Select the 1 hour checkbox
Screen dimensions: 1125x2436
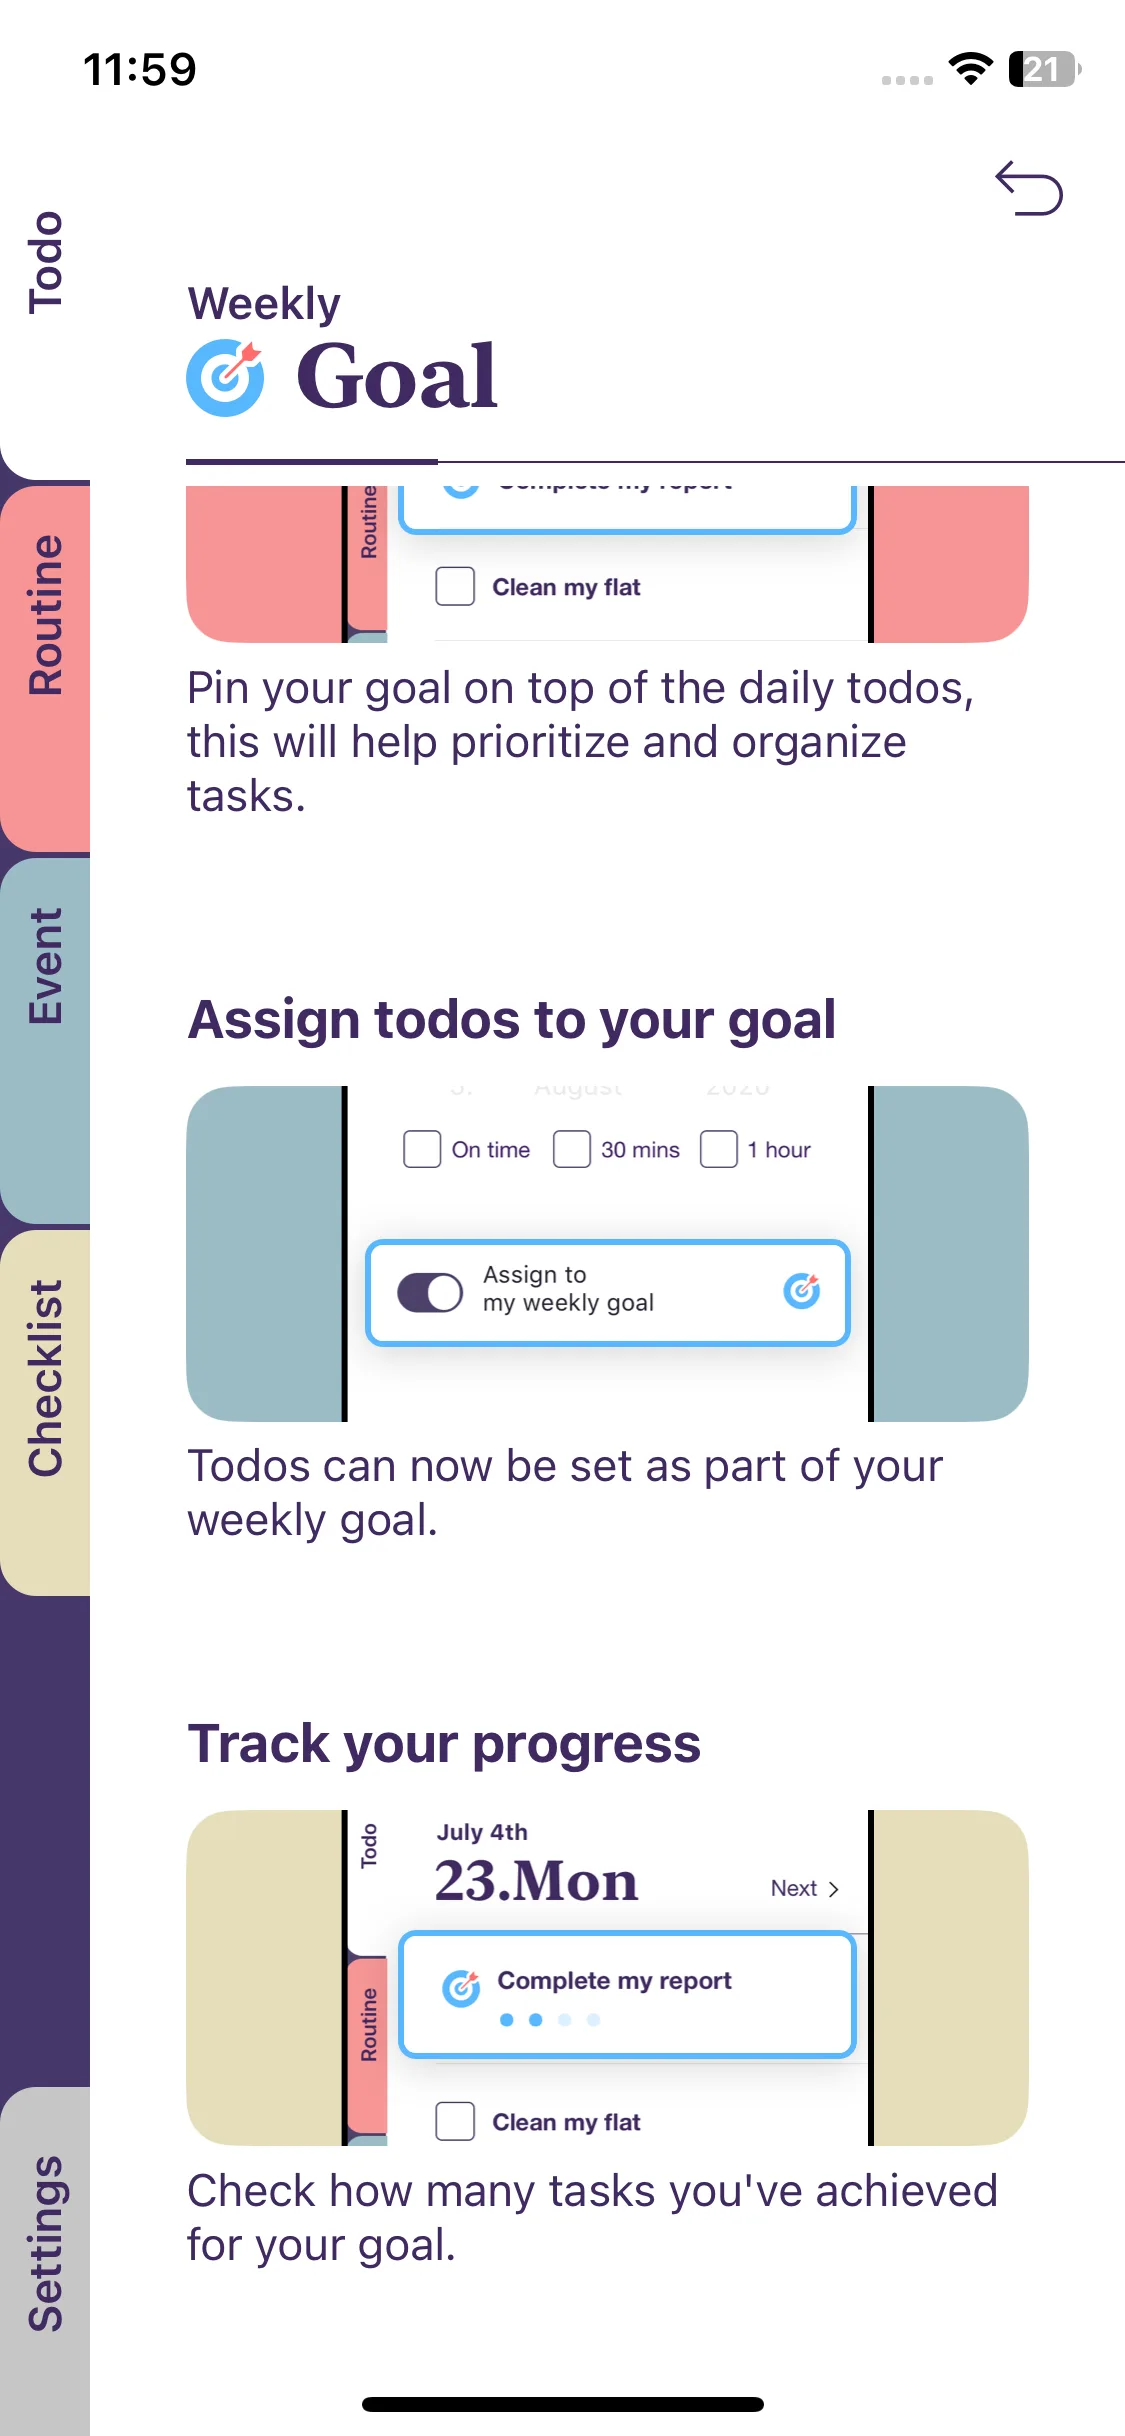719,1149
